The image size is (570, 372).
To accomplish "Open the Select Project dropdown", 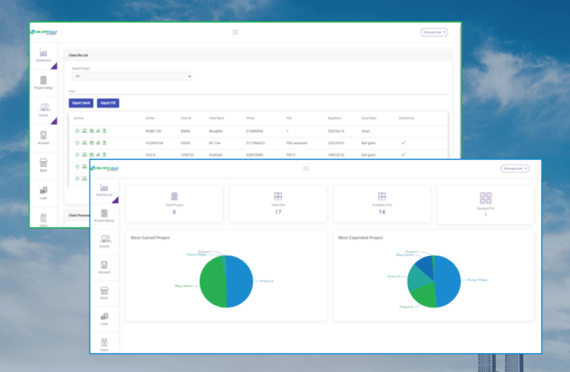I will [x=132, y=76].
